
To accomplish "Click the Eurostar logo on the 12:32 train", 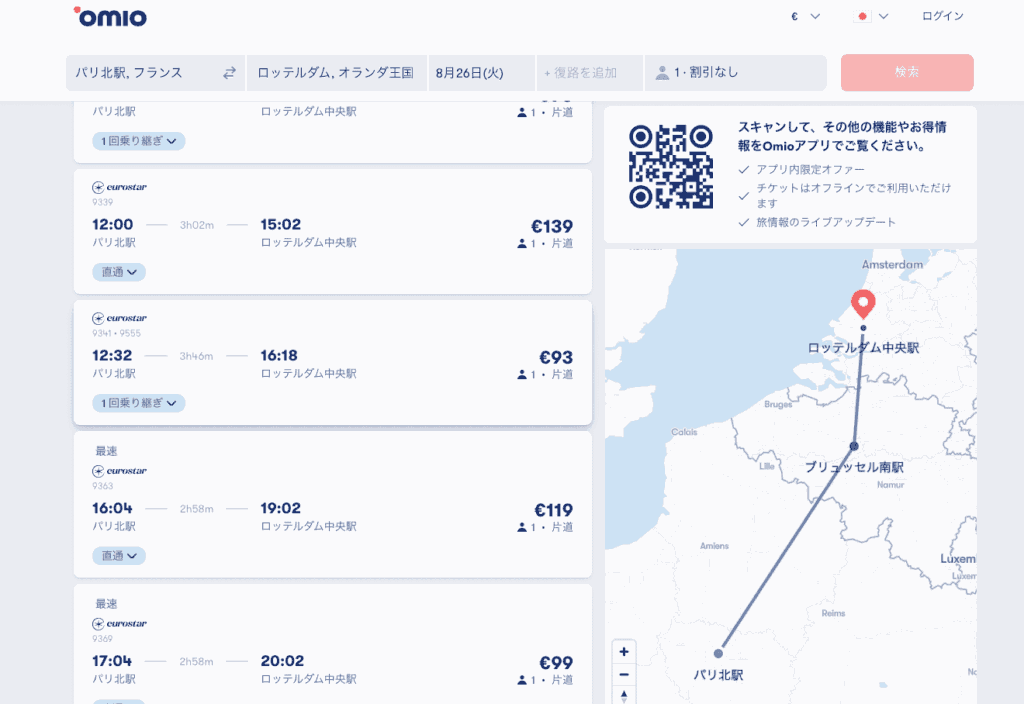I will pyautogui.click(x=120, y=318).
